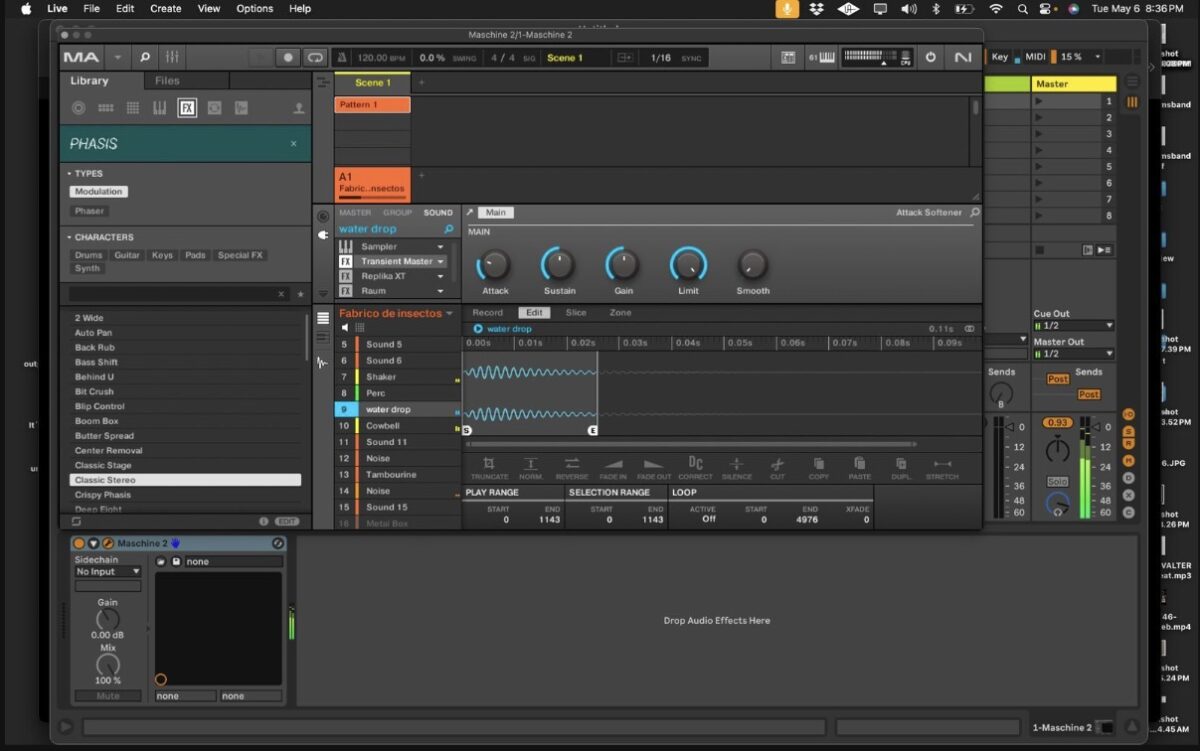Image resolution: width=1200 pixels, height=751 pixels.
Task: Select Bit Crush preset
Action: pos(185,392)
